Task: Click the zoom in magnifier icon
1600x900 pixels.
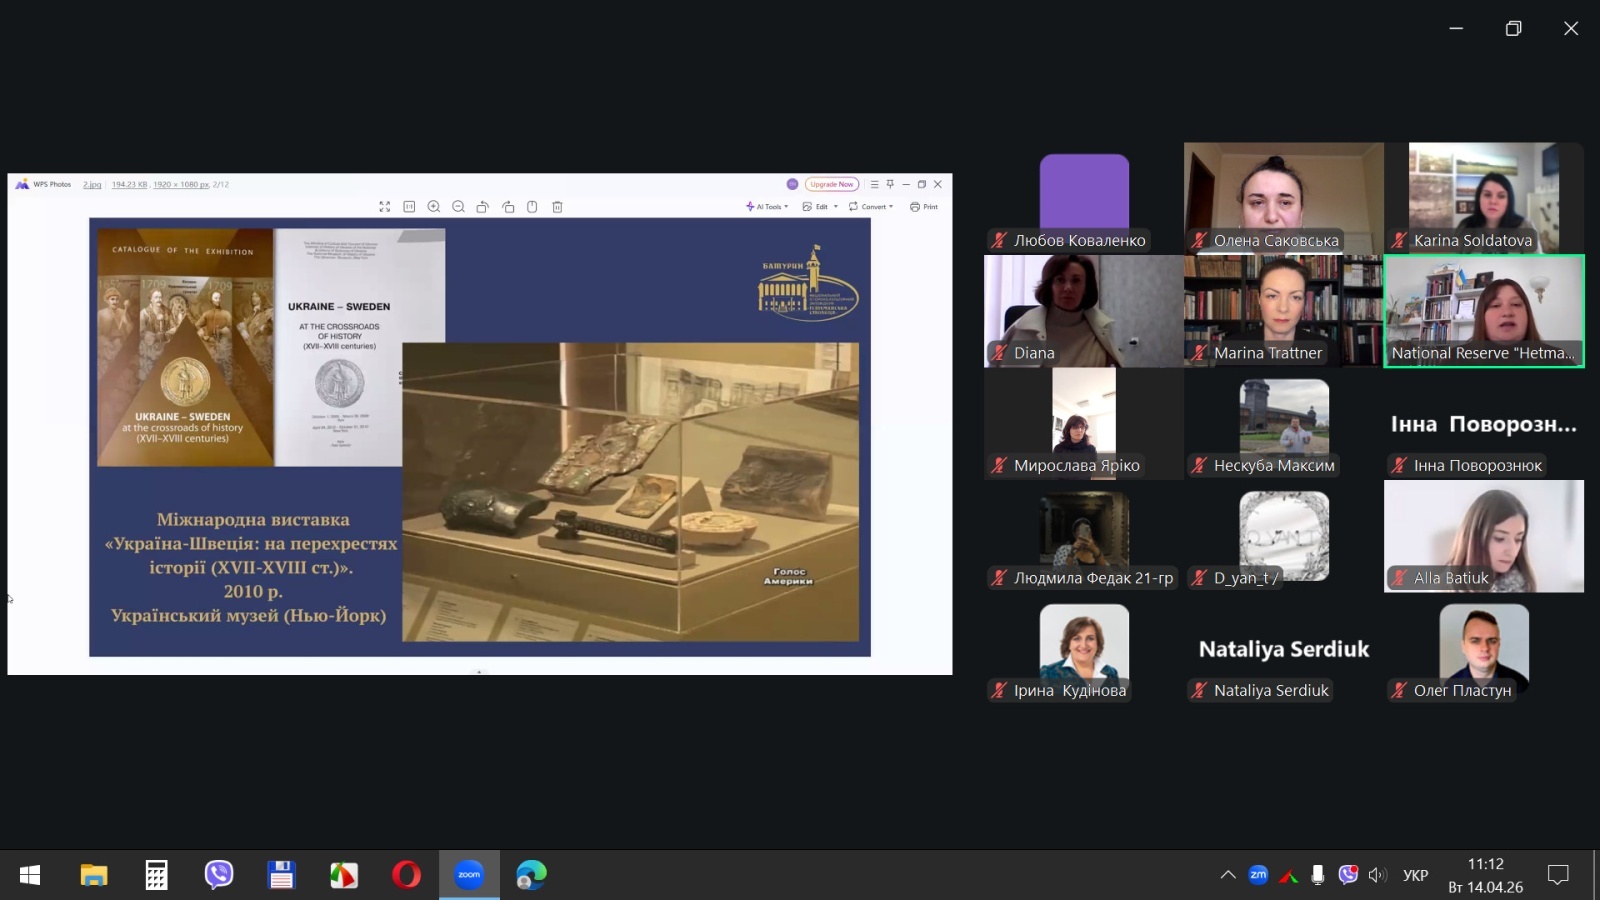Action: tap(434, 207)
